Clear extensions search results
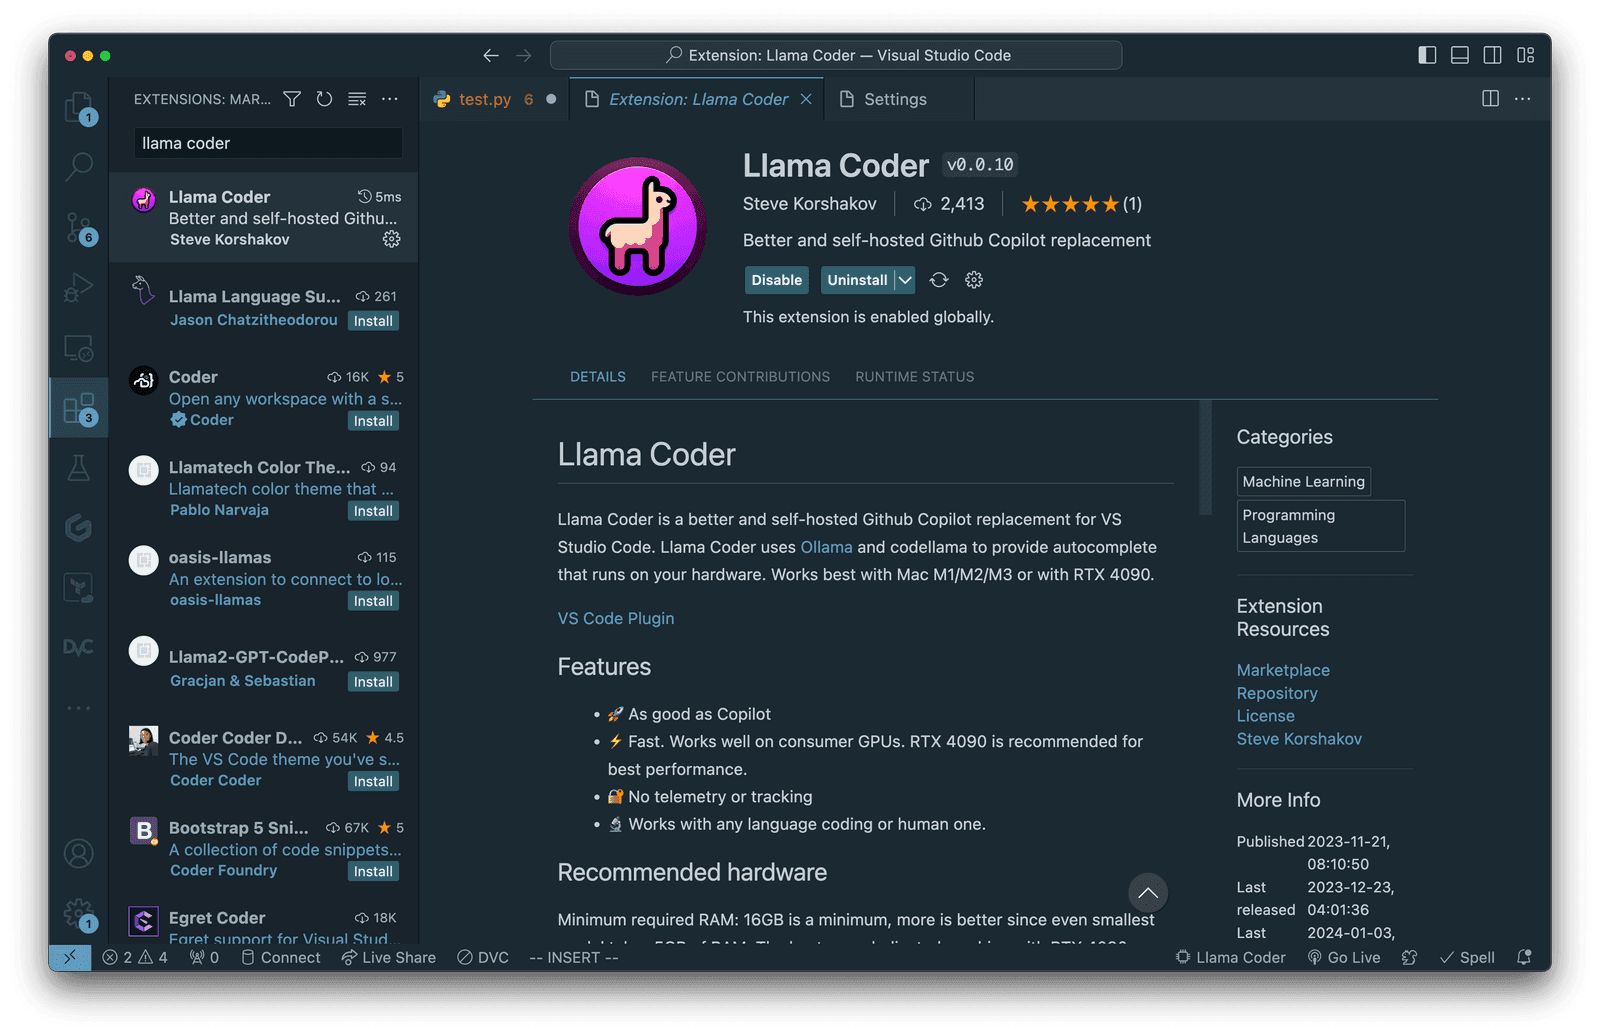This screenshot has width=1600, height=1036. (357, 99)
